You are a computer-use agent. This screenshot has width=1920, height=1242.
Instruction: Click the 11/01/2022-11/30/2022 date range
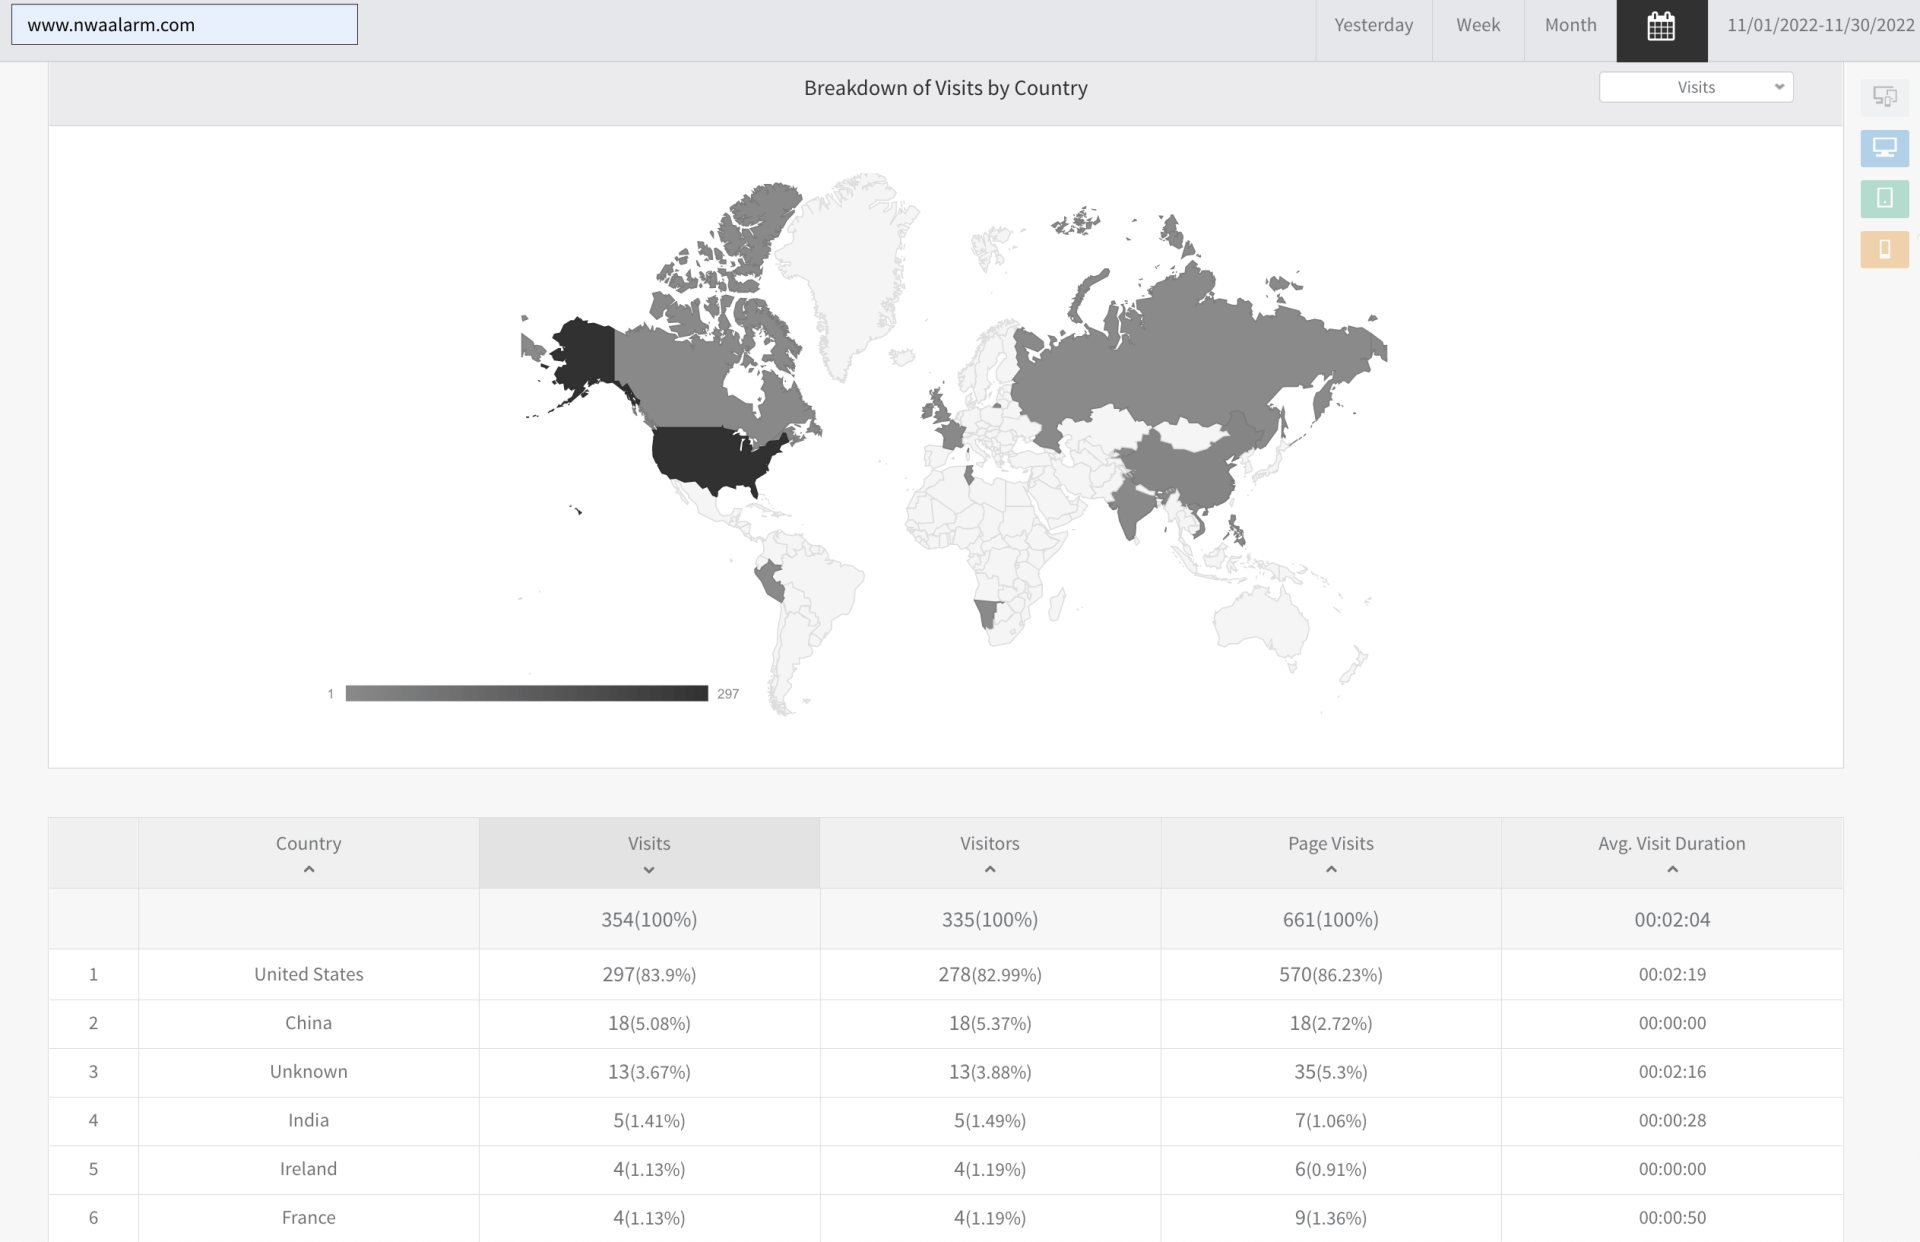tap(1819, 26)
